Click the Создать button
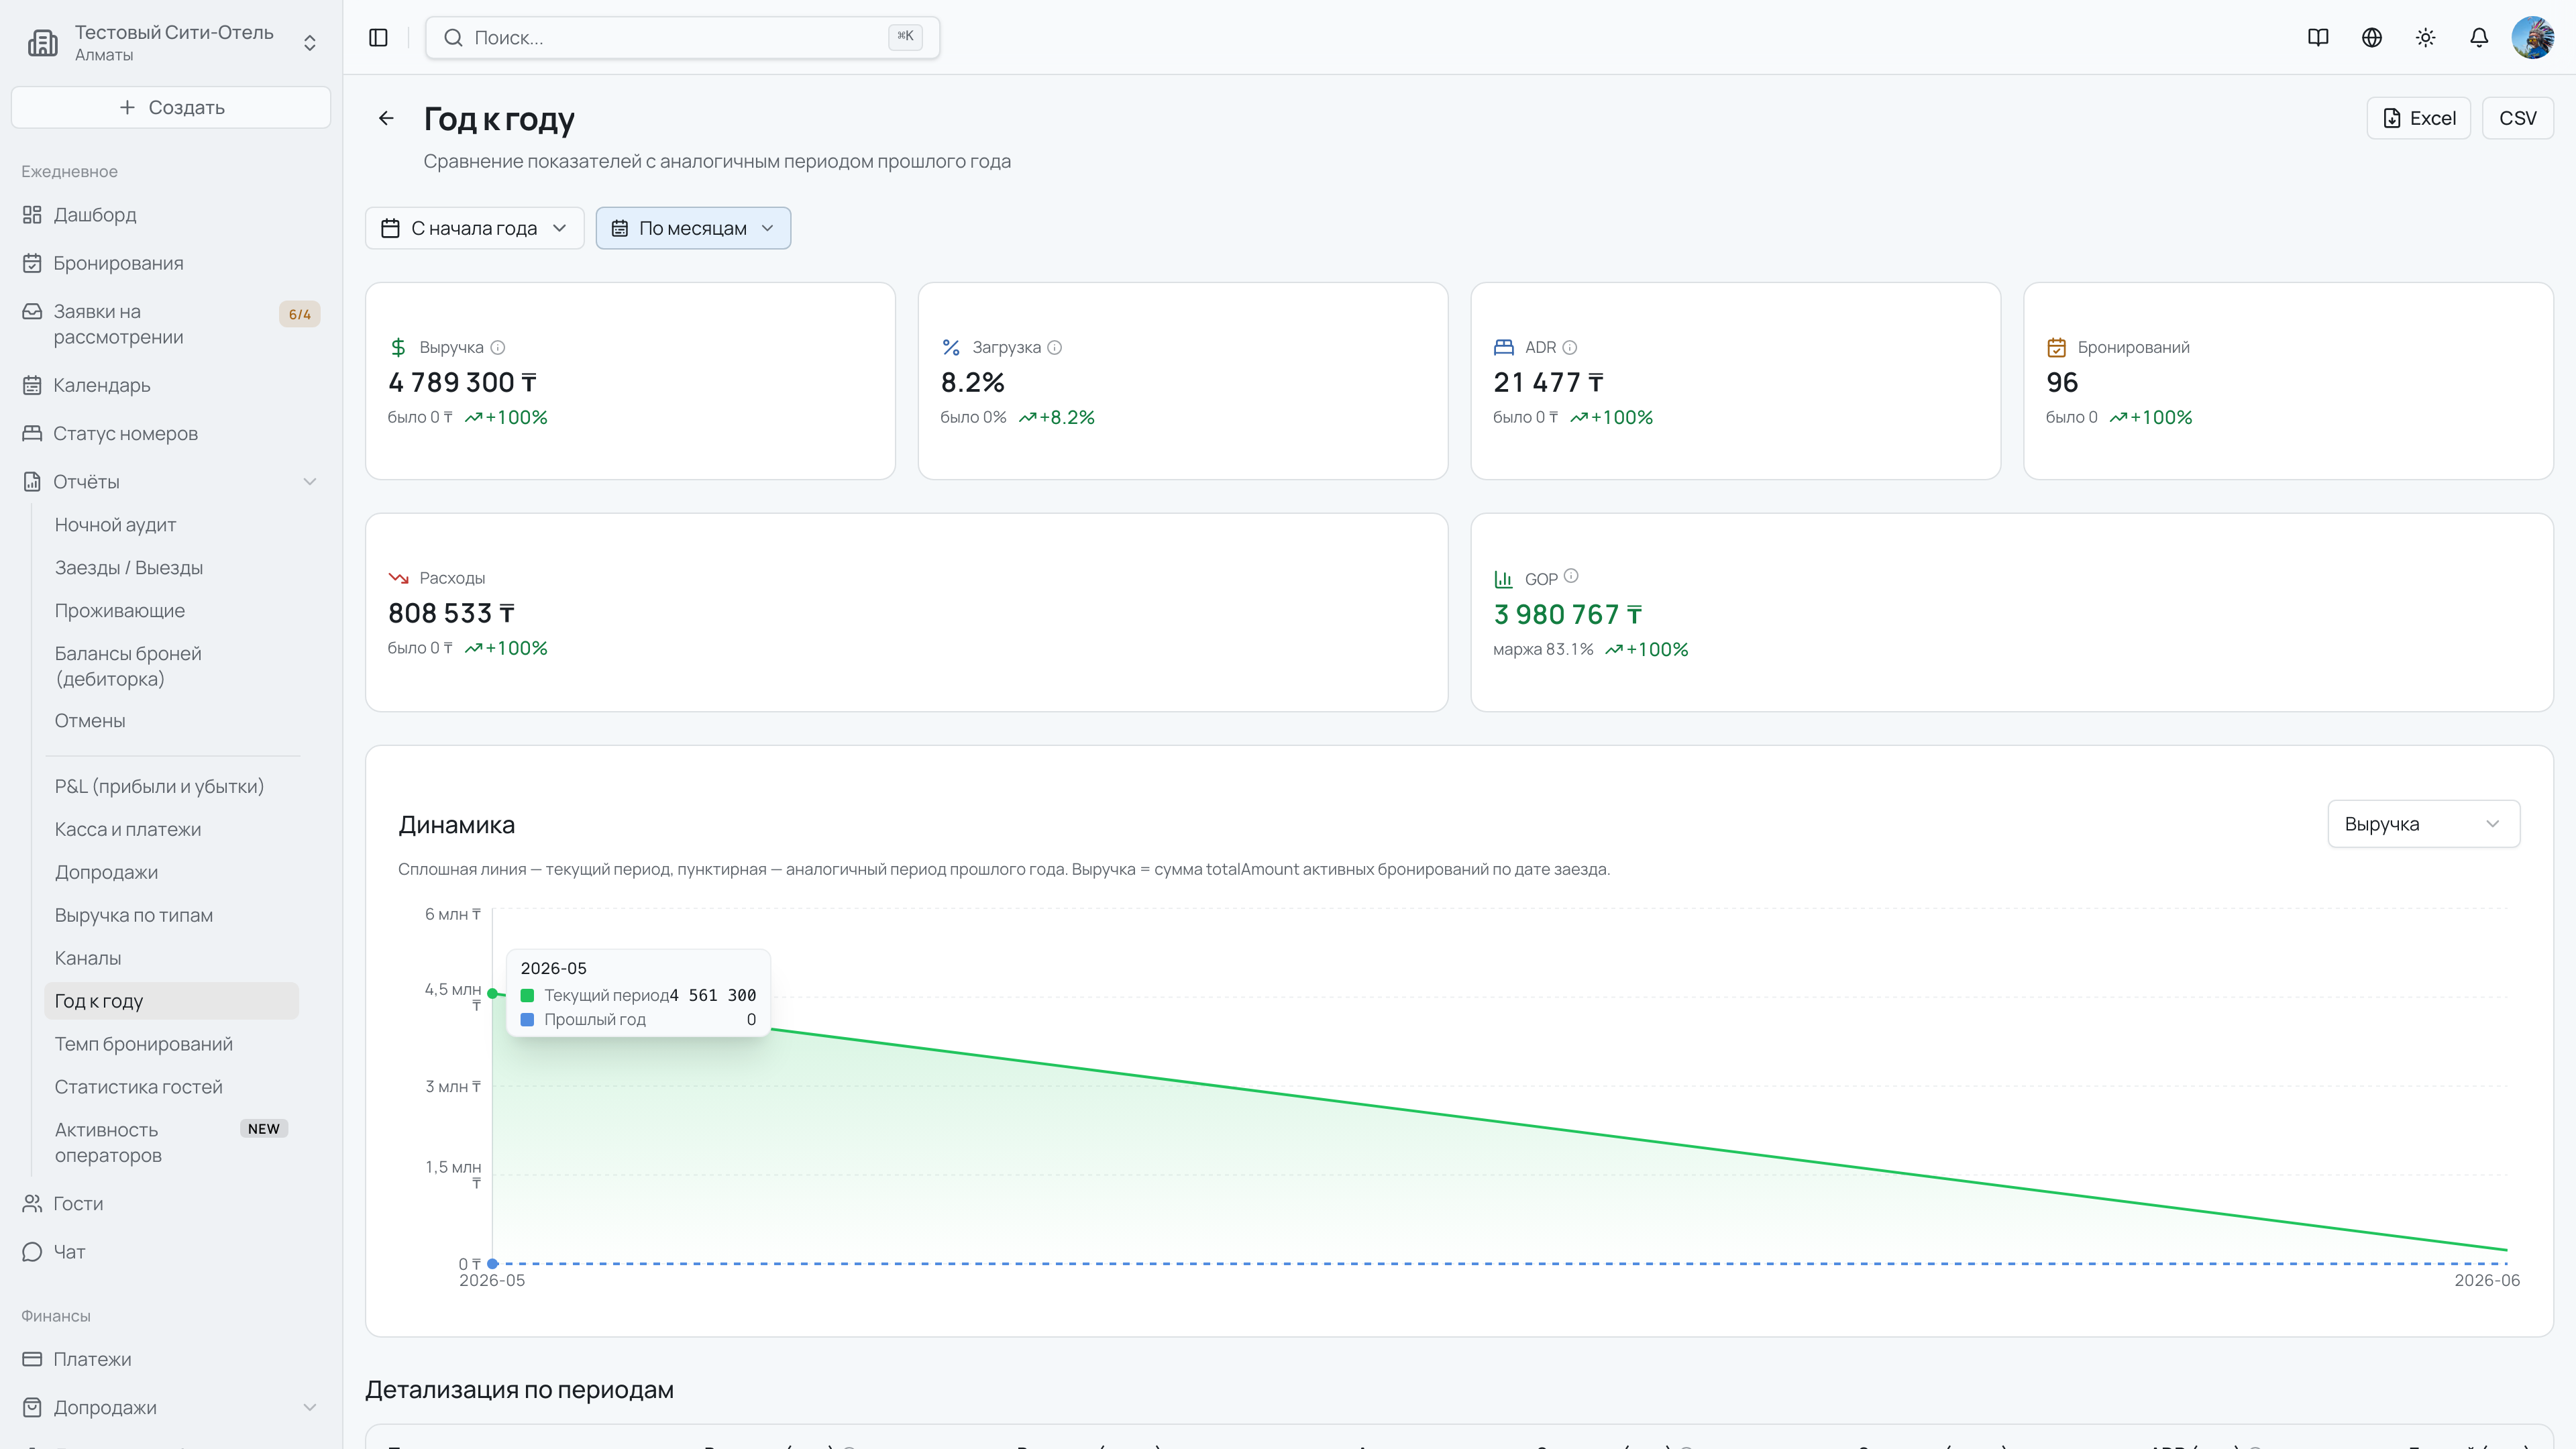 point(171,107)
